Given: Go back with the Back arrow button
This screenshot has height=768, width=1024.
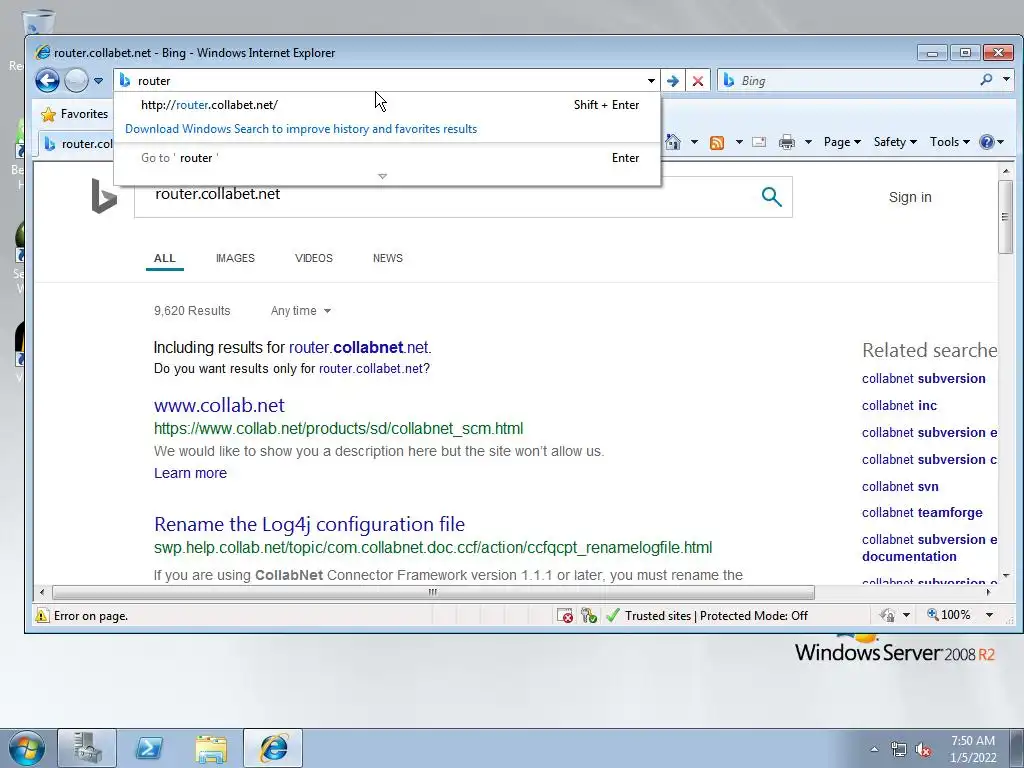Looking at the screenshot, I should tap(47, 81).
